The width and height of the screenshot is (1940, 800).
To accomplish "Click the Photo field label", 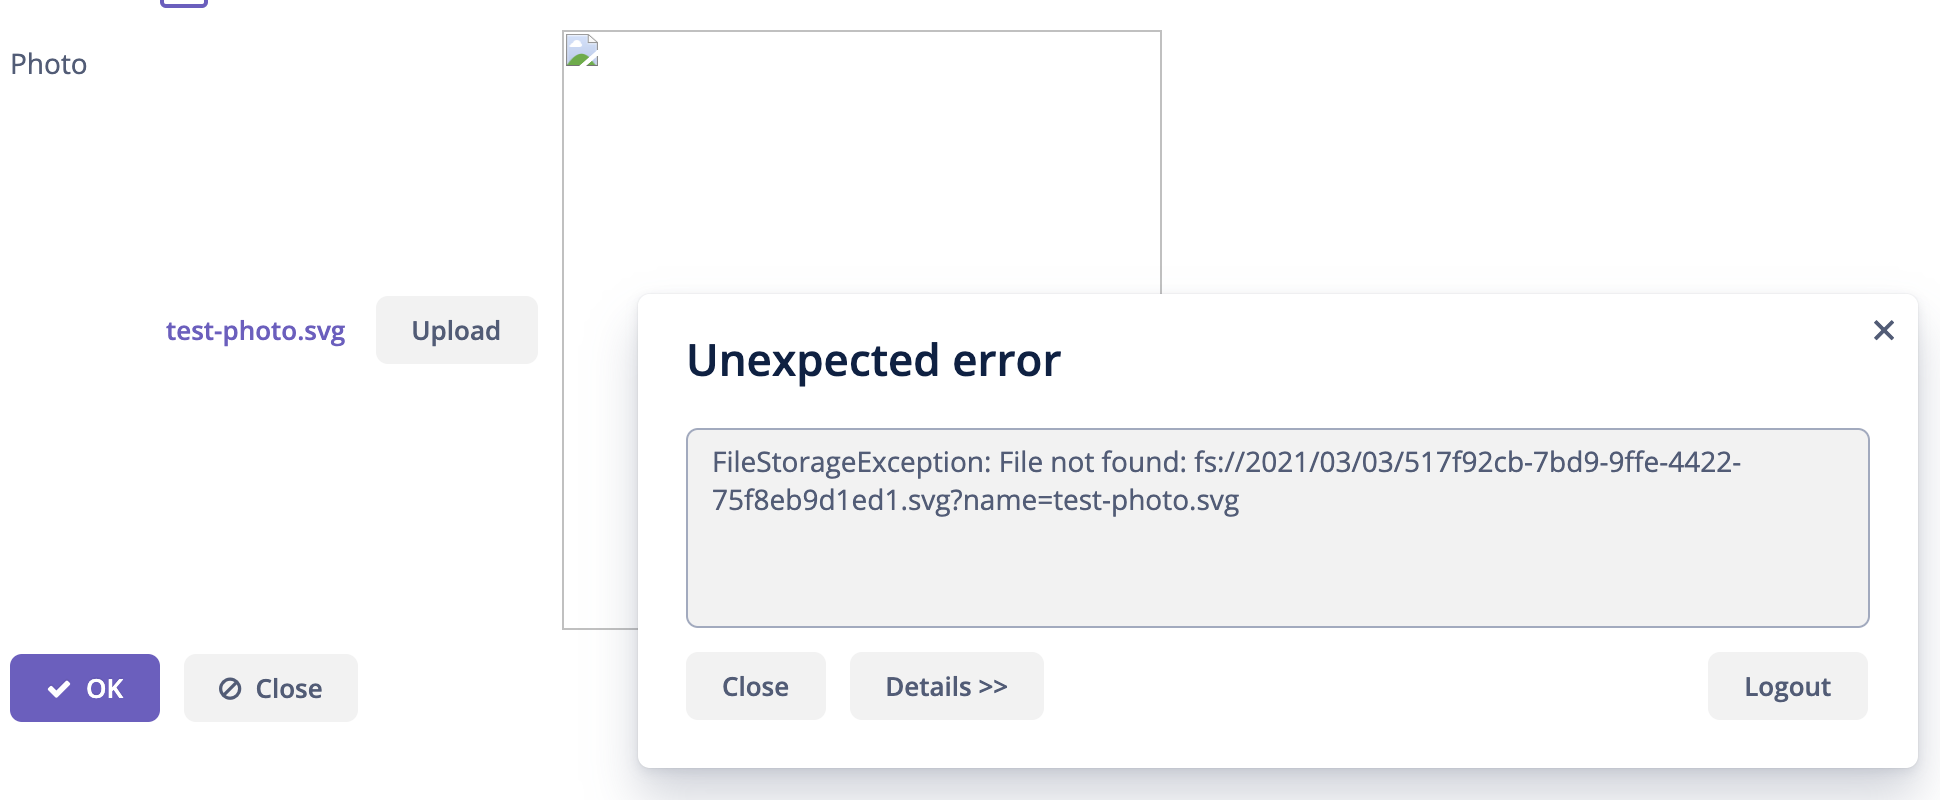I will tap(48, 63).
